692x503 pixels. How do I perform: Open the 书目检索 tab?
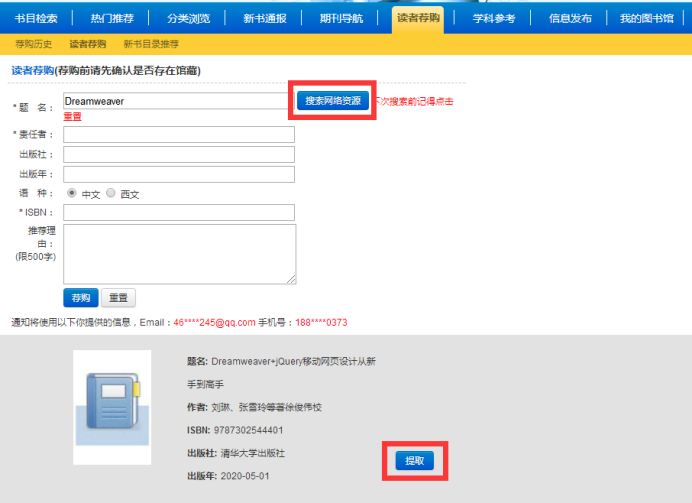click(x=36, y=18)
